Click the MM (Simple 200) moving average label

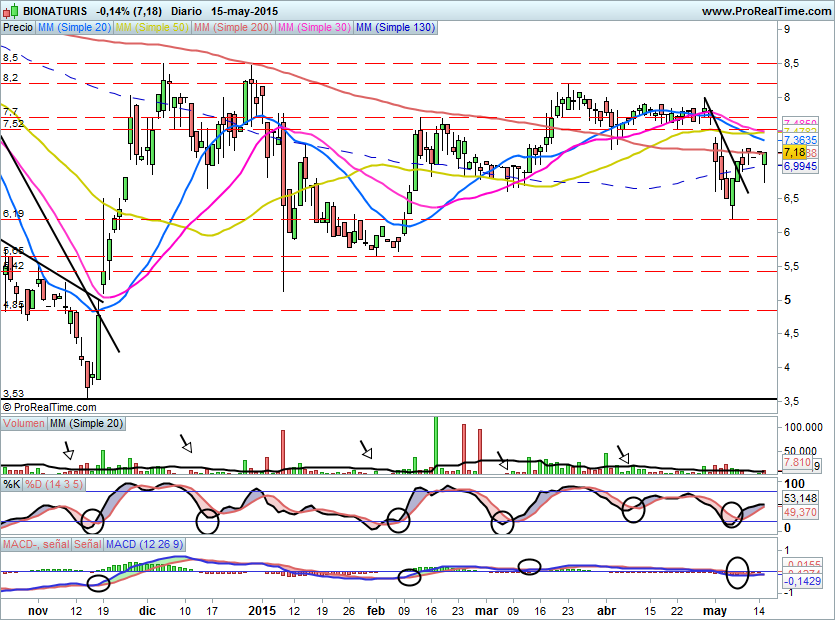click(x=232, y=28)
